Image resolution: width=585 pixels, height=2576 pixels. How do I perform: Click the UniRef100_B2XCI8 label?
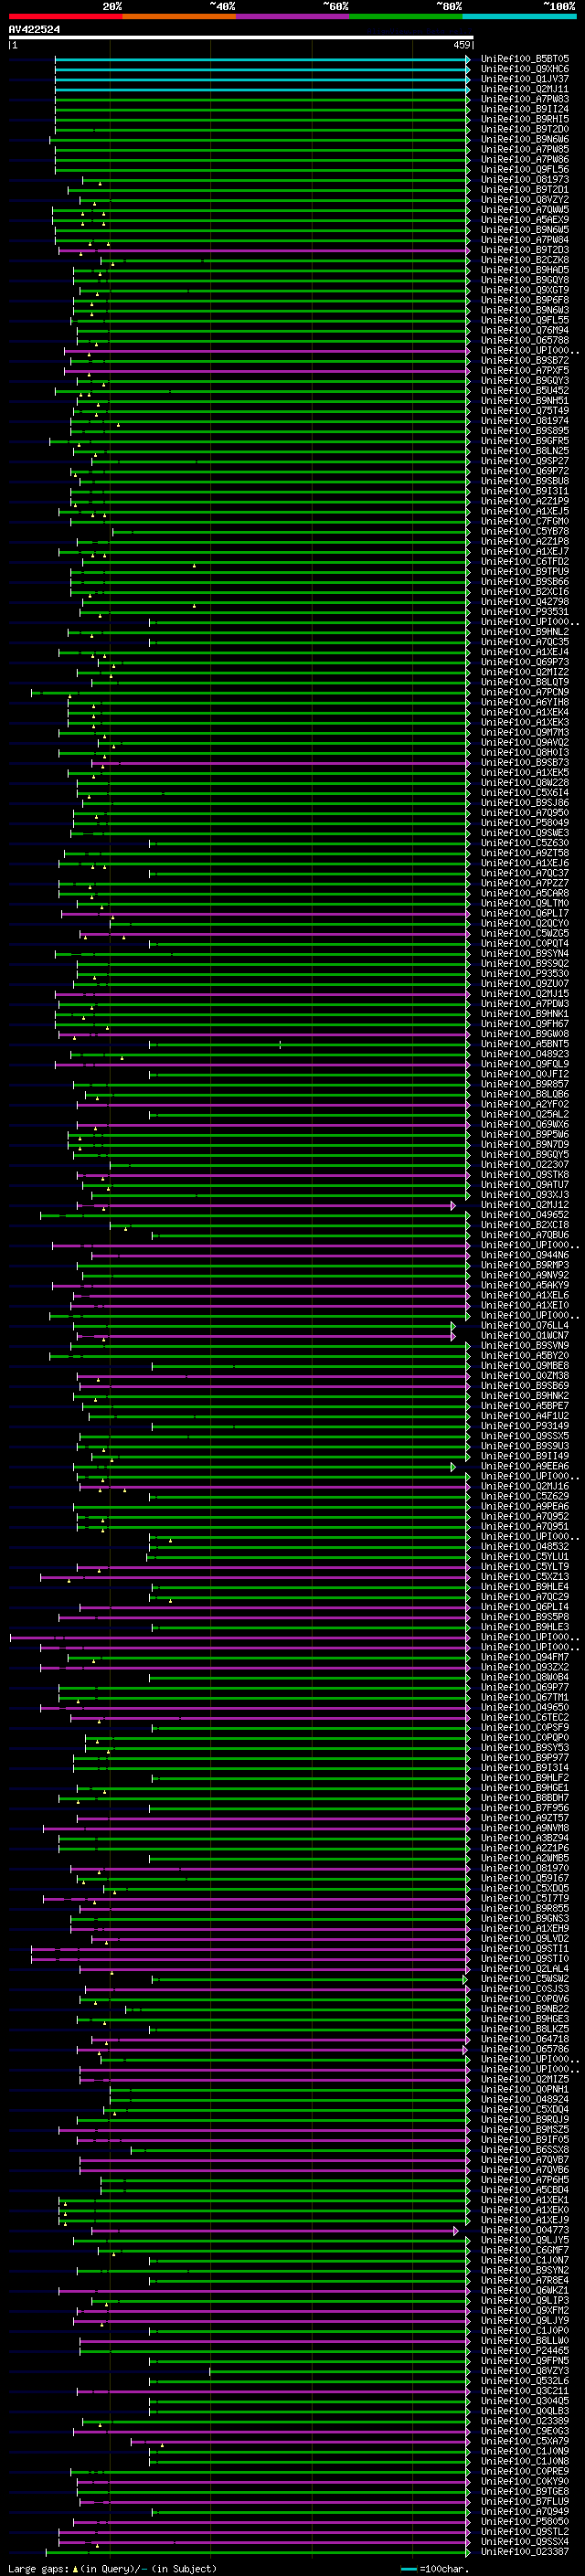pos(525,1225)
